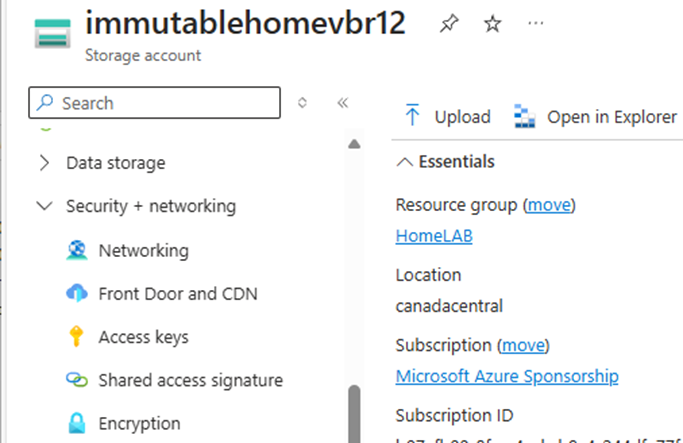Upload a file to the storage account

tap(447, 116)
